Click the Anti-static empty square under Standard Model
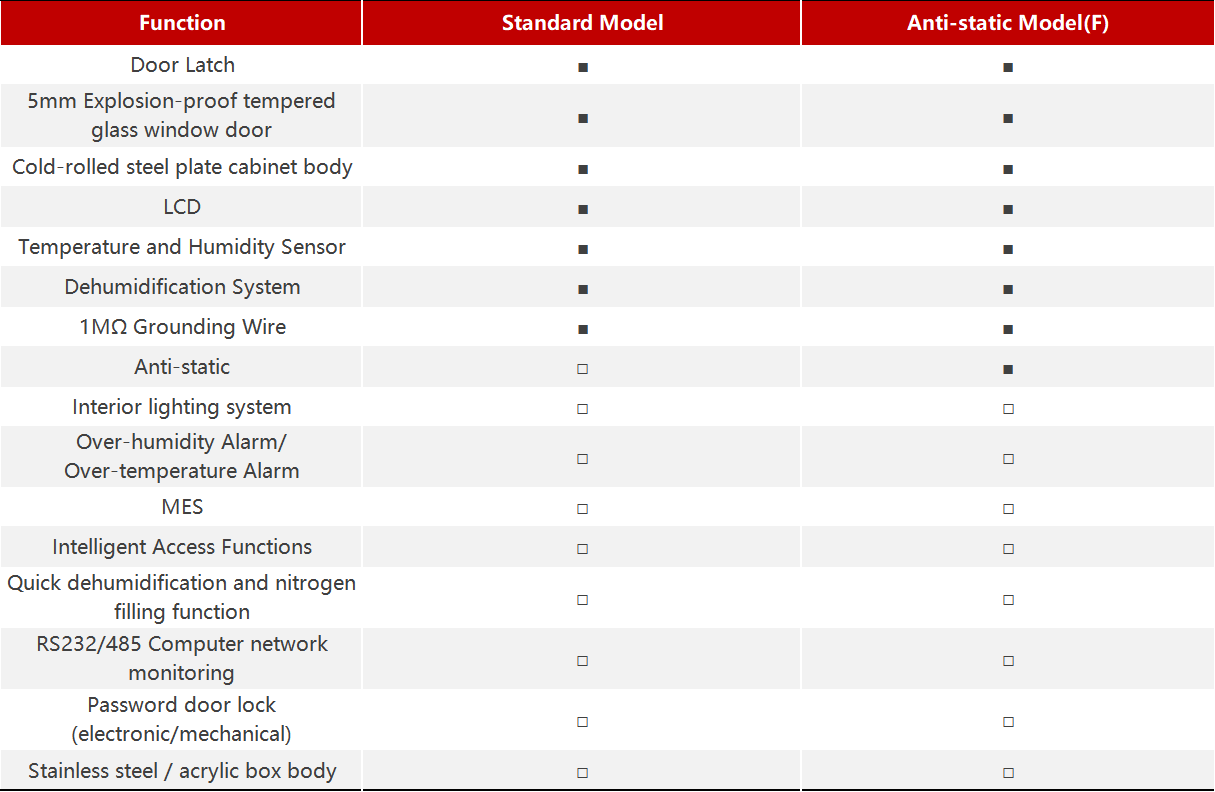Screen dimensions: 1215x792 (583, 369)
